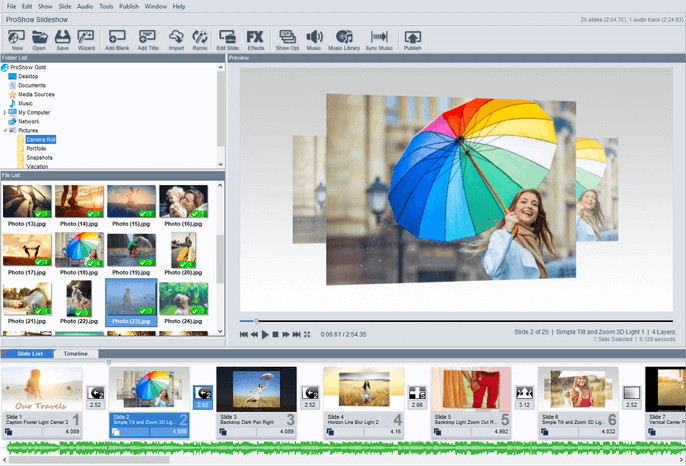Open the FX Effects panel

(256, 40)
